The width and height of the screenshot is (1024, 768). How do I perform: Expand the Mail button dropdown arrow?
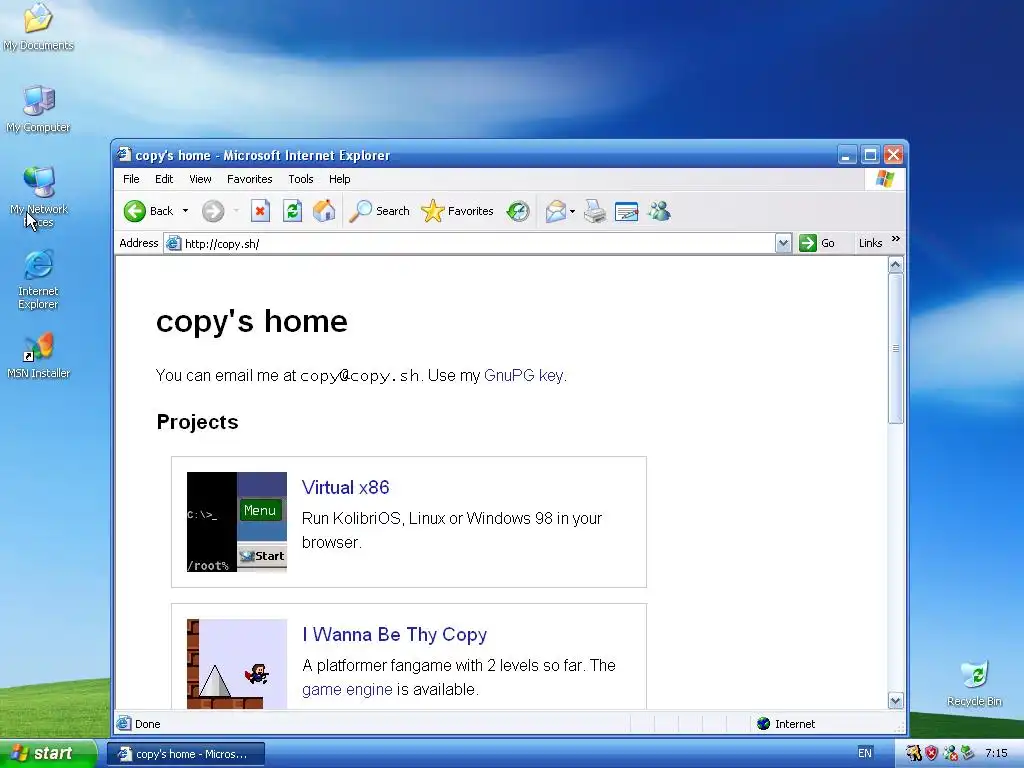click(573, 211)
